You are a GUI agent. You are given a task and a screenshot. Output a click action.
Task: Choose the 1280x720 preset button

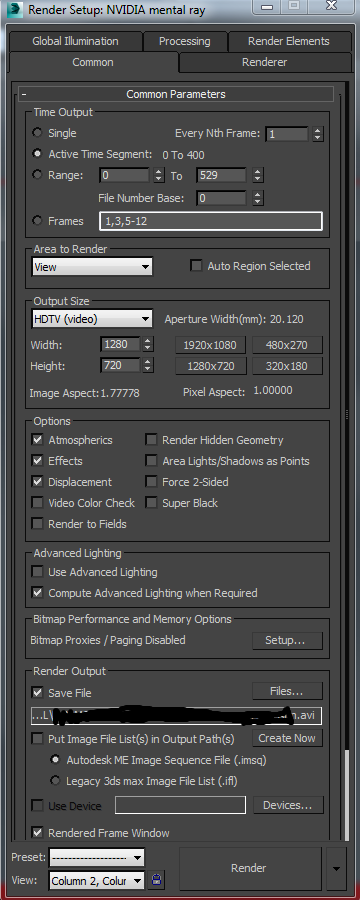coord(210,366)
